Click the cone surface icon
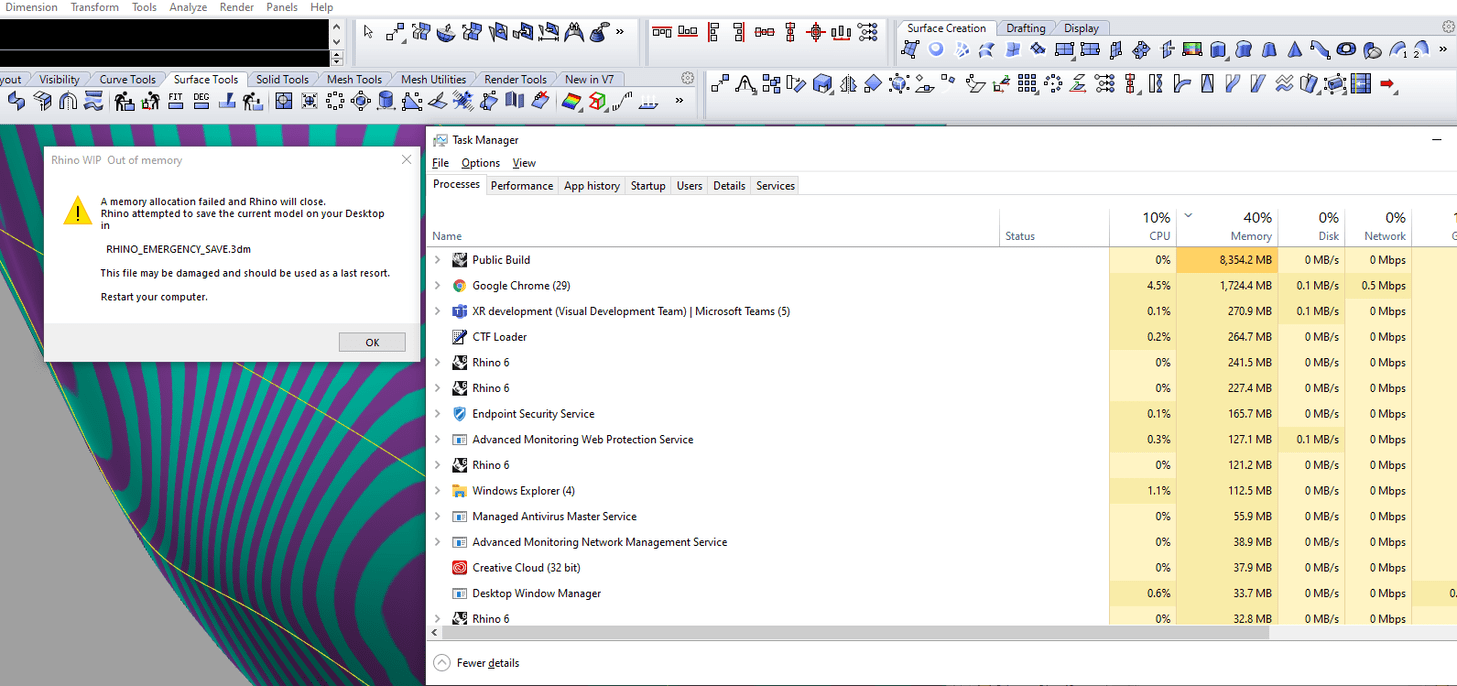 coord(1294,48)
